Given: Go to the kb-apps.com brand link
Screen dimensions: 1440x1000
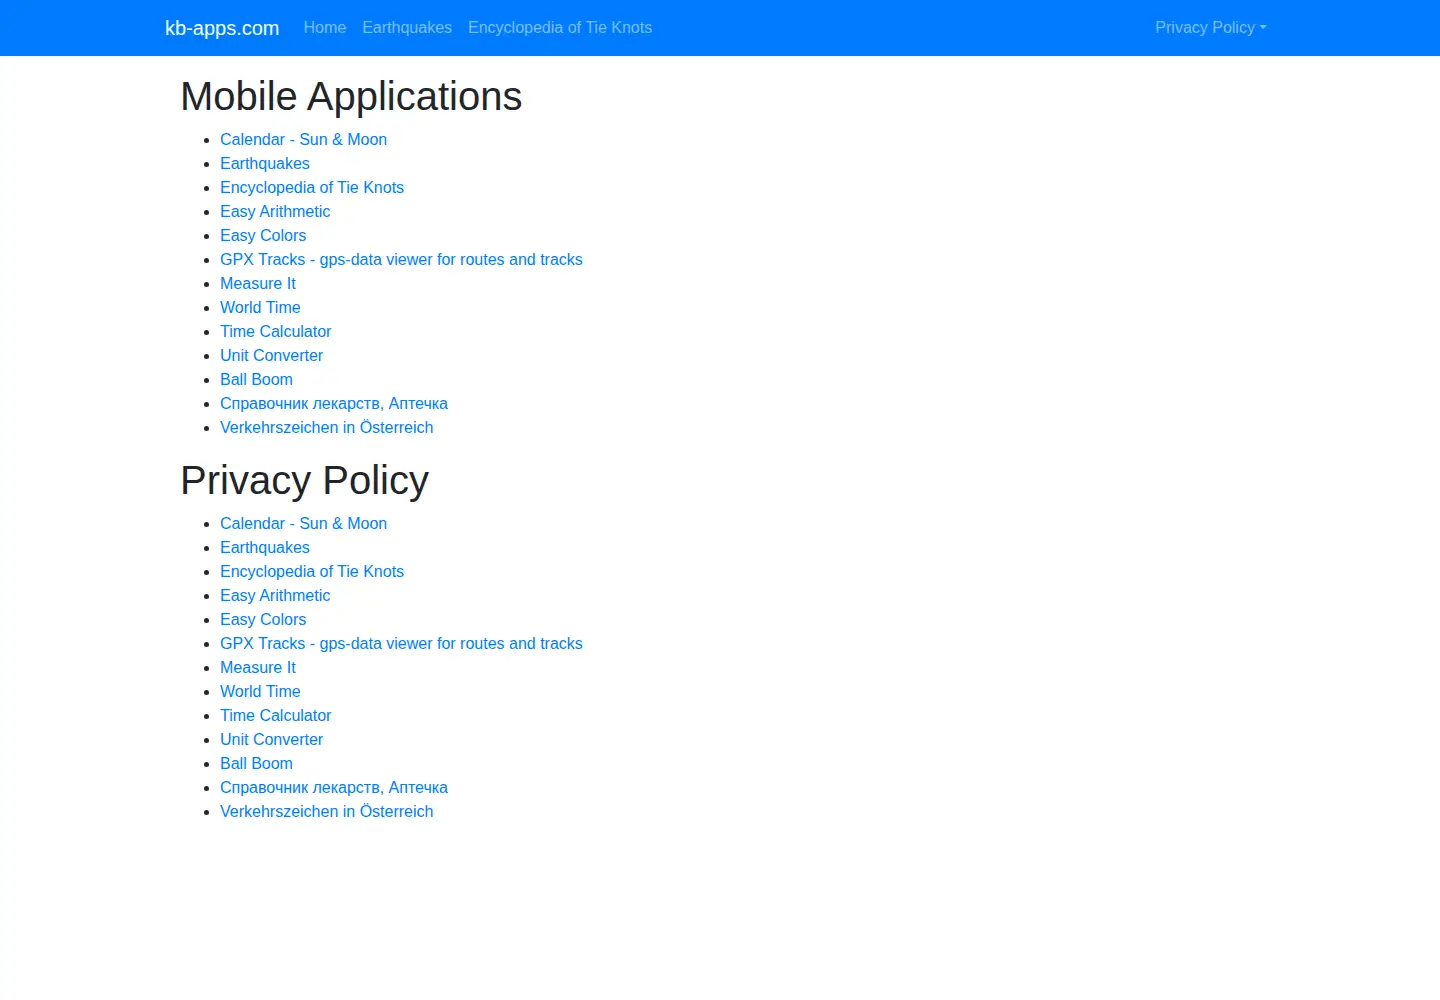Looking at the screenshot, I should (x=222, y=28).
